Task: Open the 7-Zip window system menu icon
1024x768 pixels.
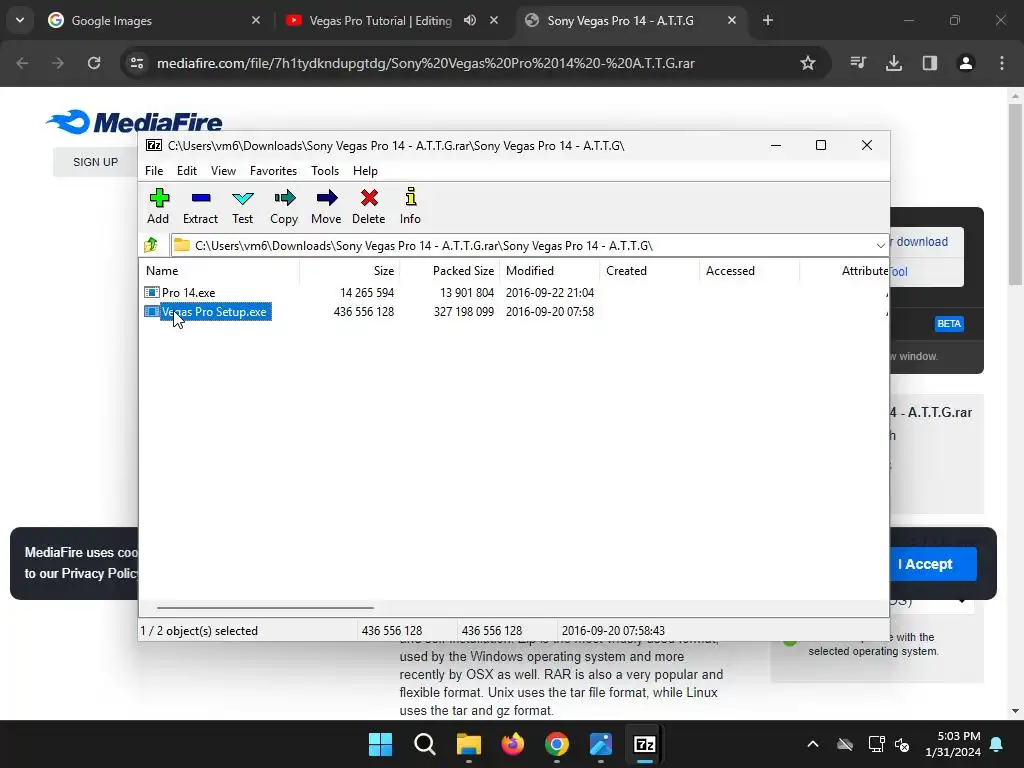Action: click(x=154, y=145)
